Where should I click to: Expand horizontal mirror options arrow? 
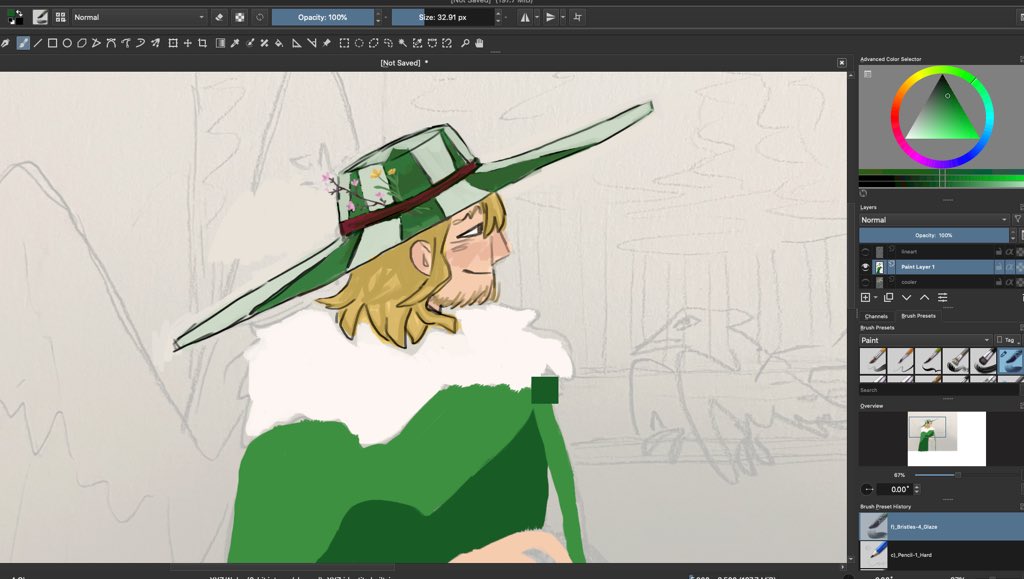(x=537, y=17)
